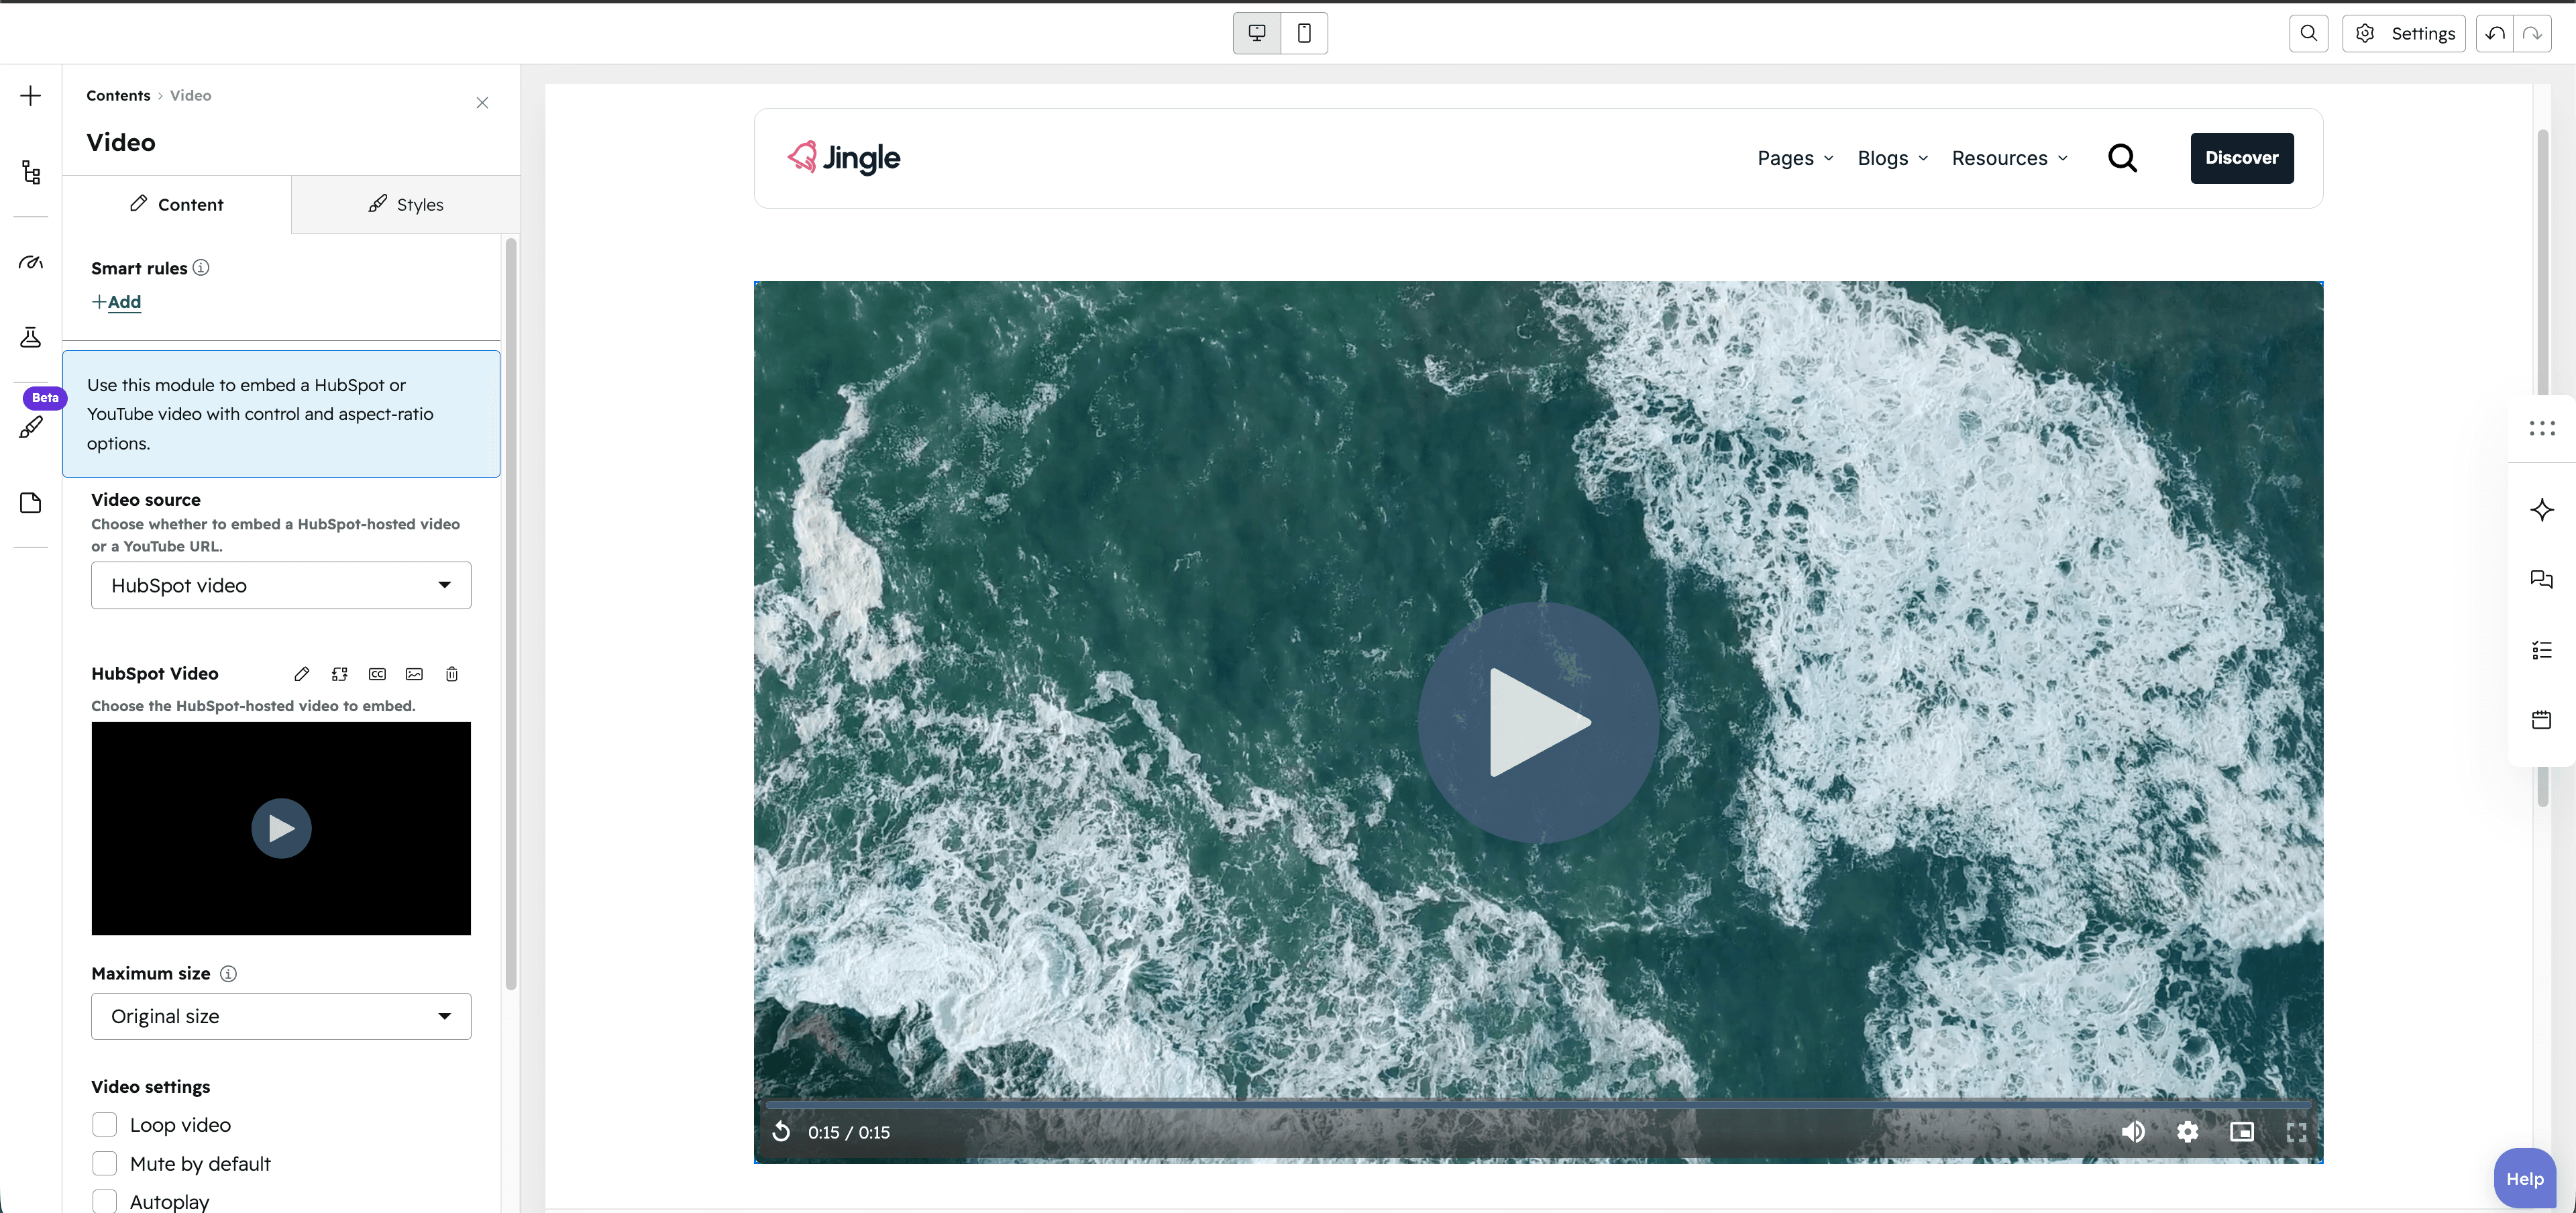The image size is (2576, 1213).
Task: Click the Discover button
Action: pyautogui.click(x=2242, y=158)
